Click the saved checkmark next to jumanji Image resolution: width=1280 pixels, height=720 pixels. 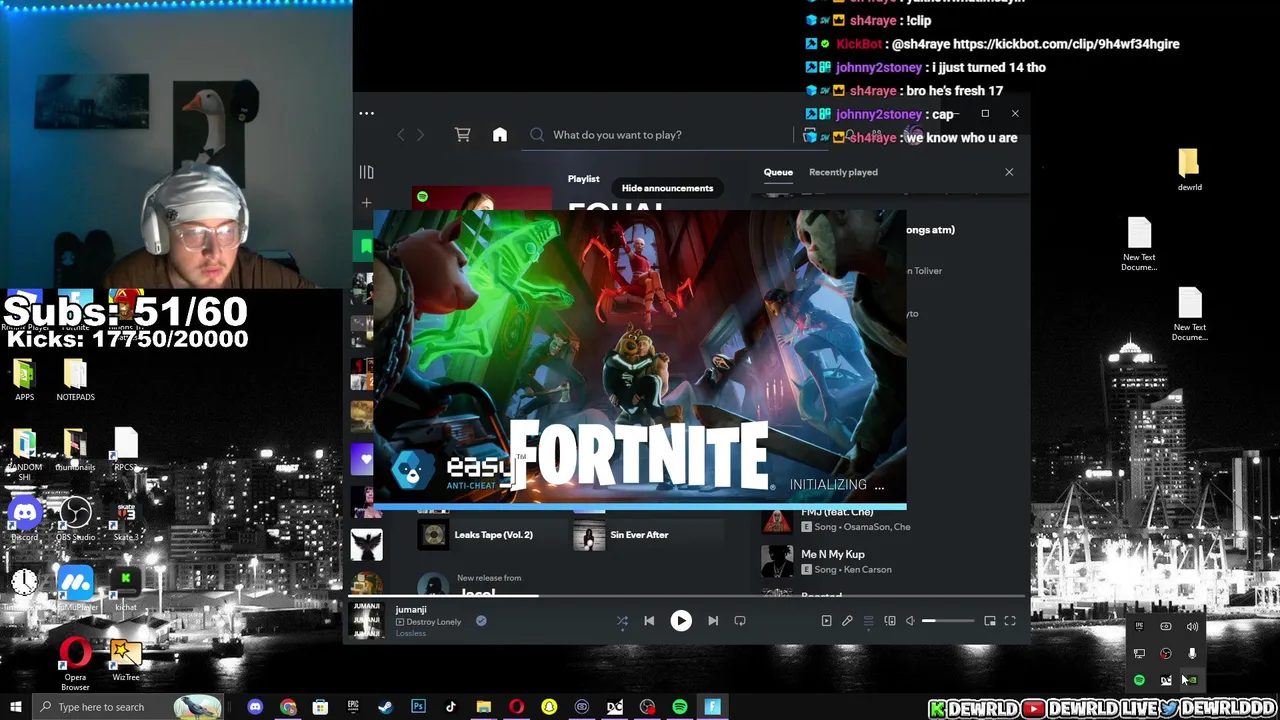481,621
